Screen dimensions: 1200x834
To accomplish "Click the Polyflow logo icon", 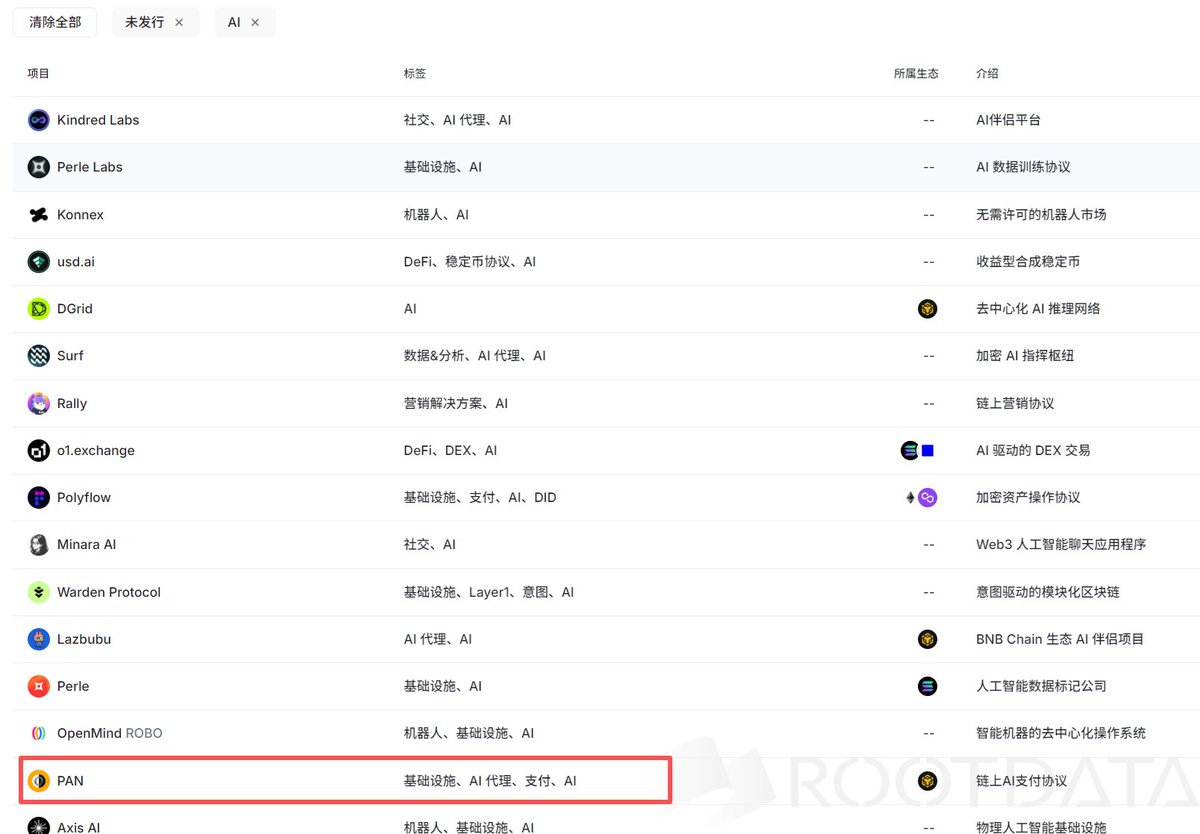I will 38,498.
